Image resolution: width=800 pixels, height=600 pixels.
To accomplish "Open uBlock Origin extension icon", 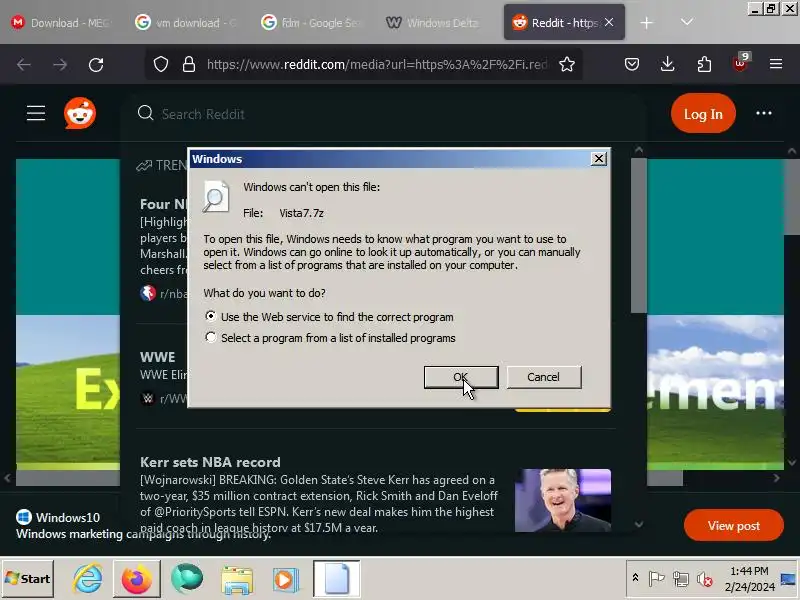I will tap(741, 62).
